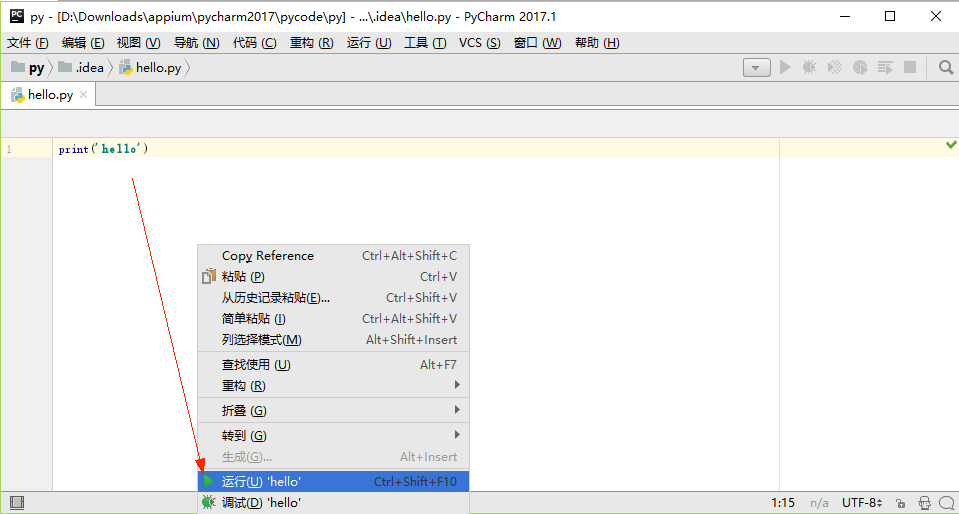
Task: Maximize the PyCharm window
Action: point(890,17)
